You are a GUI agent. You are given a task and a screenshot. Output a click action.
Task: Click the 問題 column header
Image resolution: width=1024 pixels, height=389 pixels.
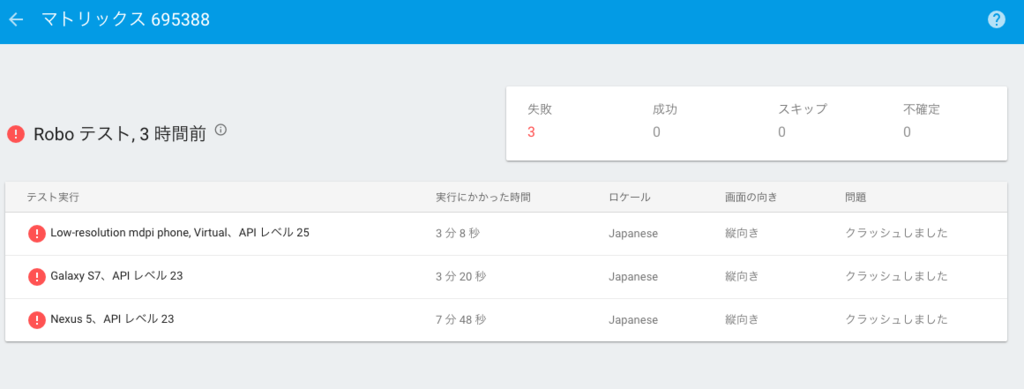click(856, 197)
